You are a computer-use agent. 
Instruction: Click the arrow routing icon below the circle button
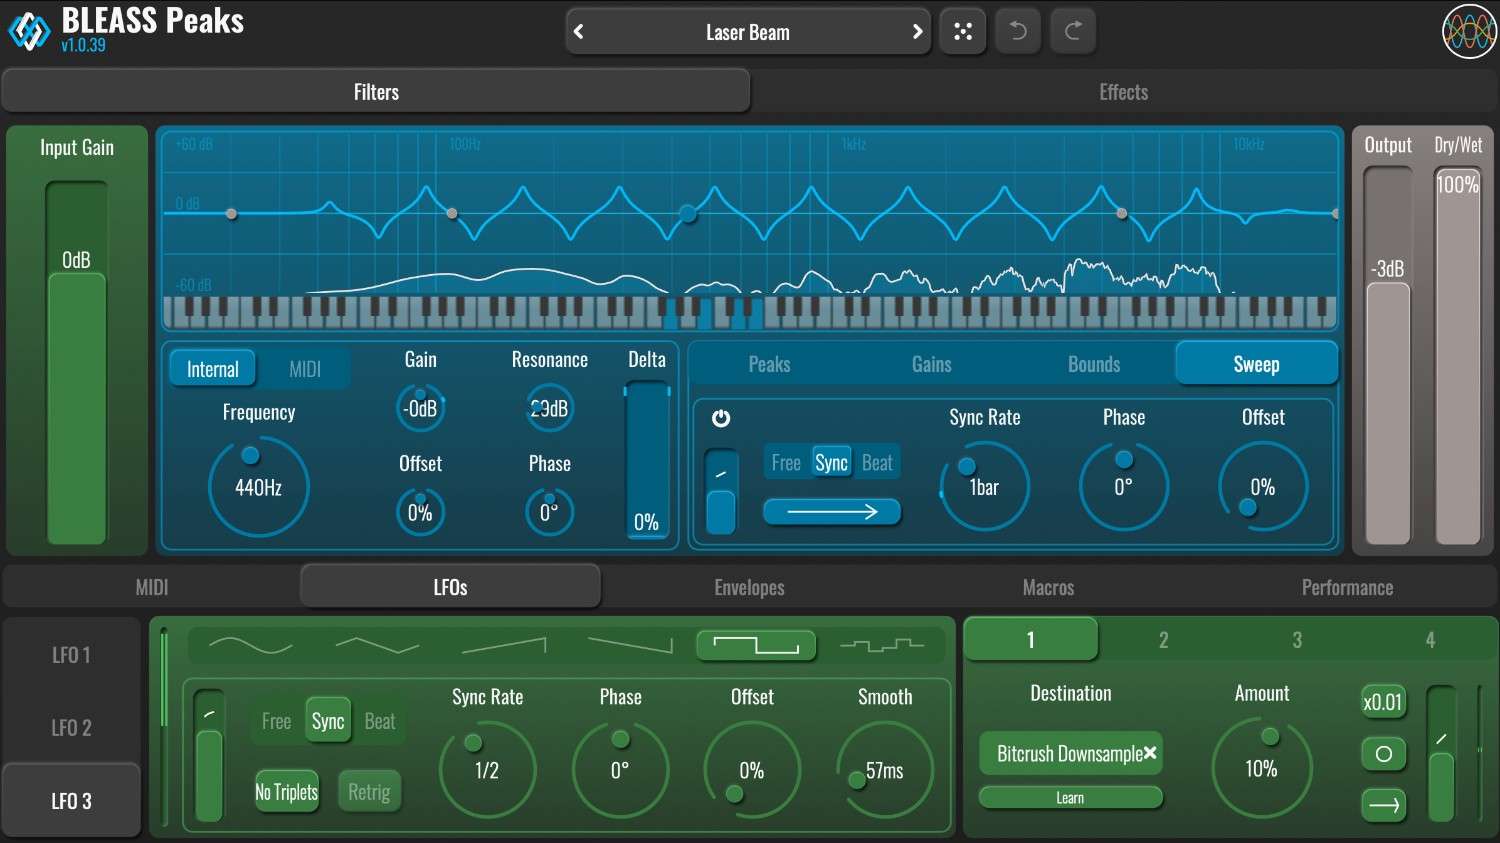click(1384, 804)
